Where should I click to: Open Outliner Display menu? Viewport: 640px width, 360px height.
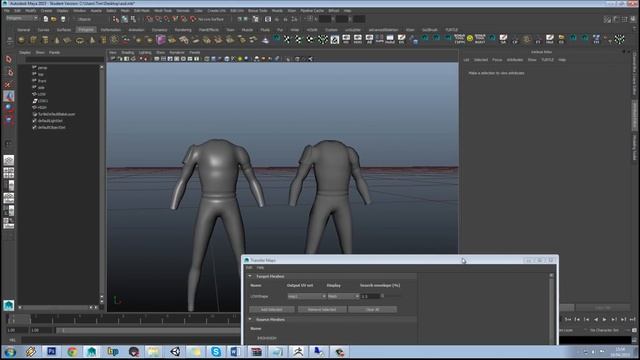(25, 53)
